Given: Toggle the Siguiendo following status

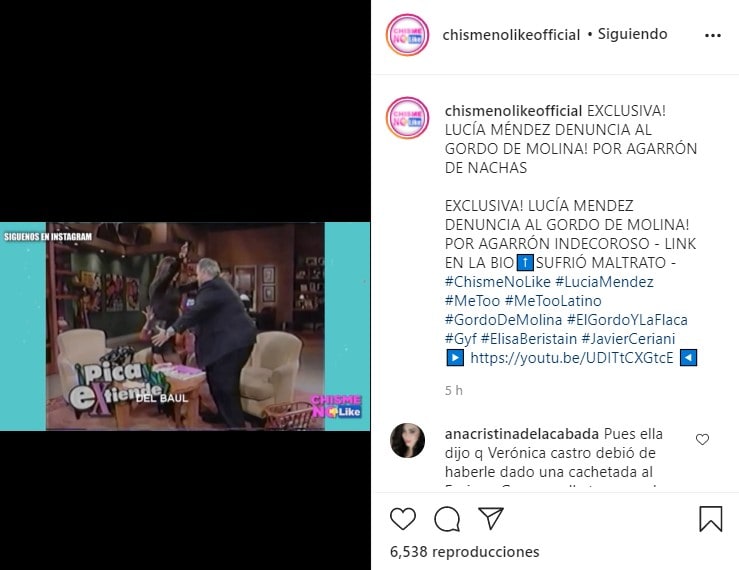Looking at the screenshot, I should 632,34.
